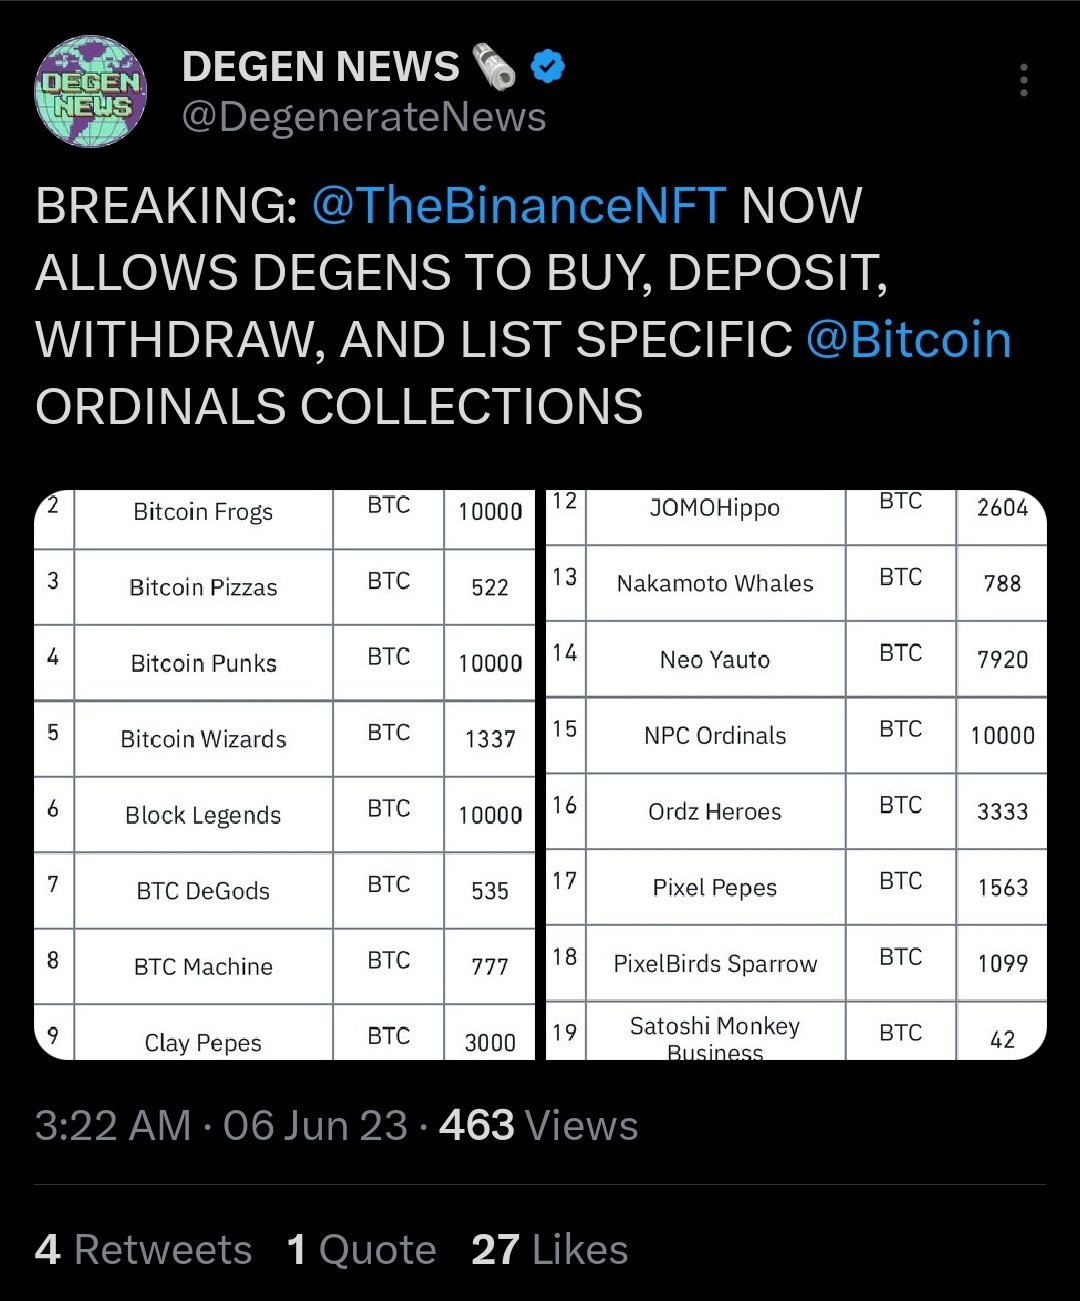Viewport: 1080px width, 1301px height.
Task: View the 4 Retweets list
Action: (x=143, y=1250)
